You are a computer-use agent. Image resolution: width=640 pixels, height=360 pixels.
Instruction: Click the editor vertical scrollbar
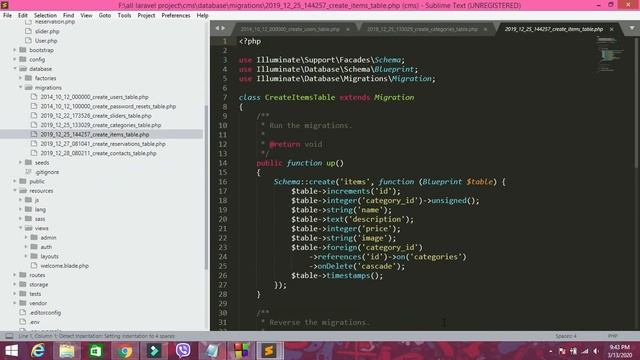[637, 102]
